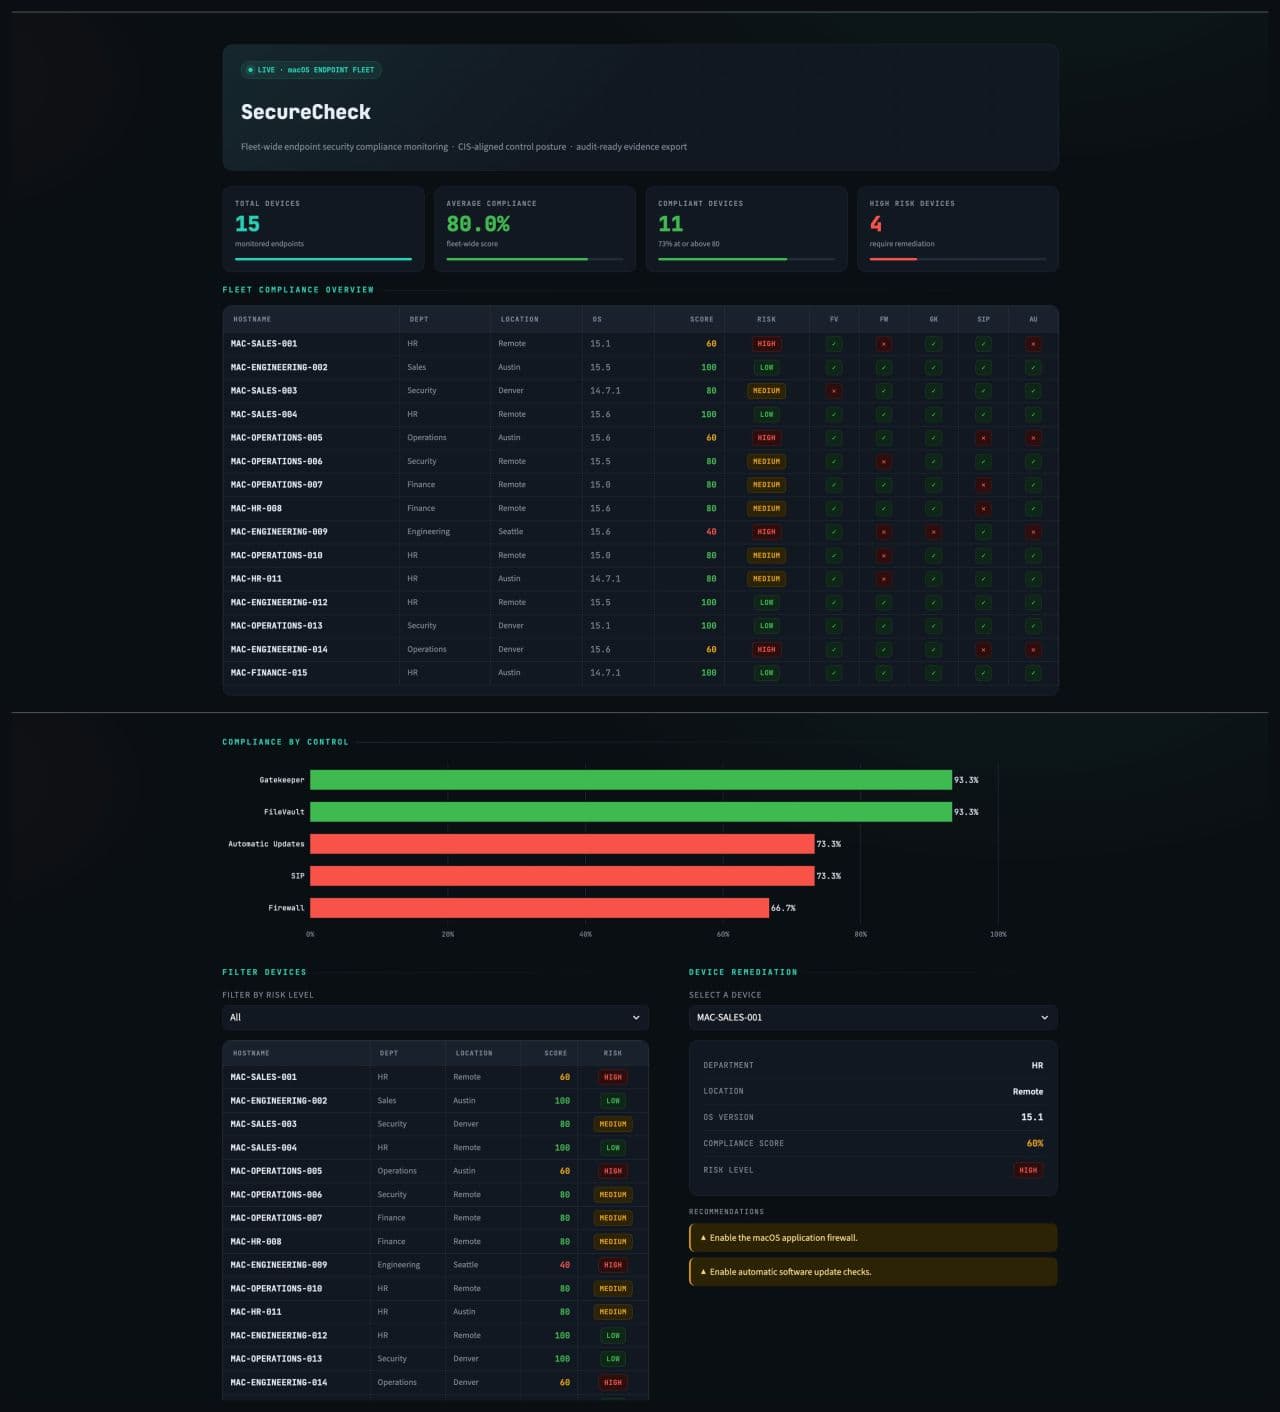Screen dimensions: 1280x1412
Task: Click warning icon on firewall recommendation
Action: click(x=703, y=1238)
